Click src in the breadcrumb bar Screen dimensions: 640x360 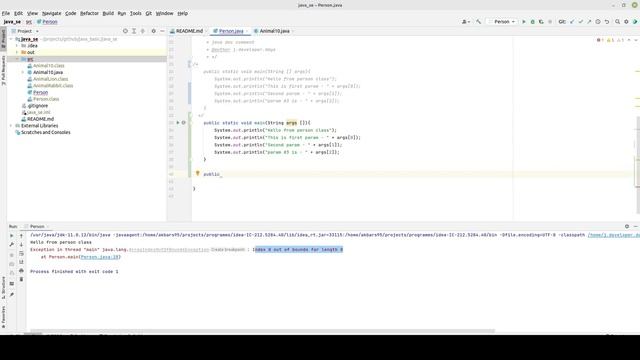(x=29, y=22)
